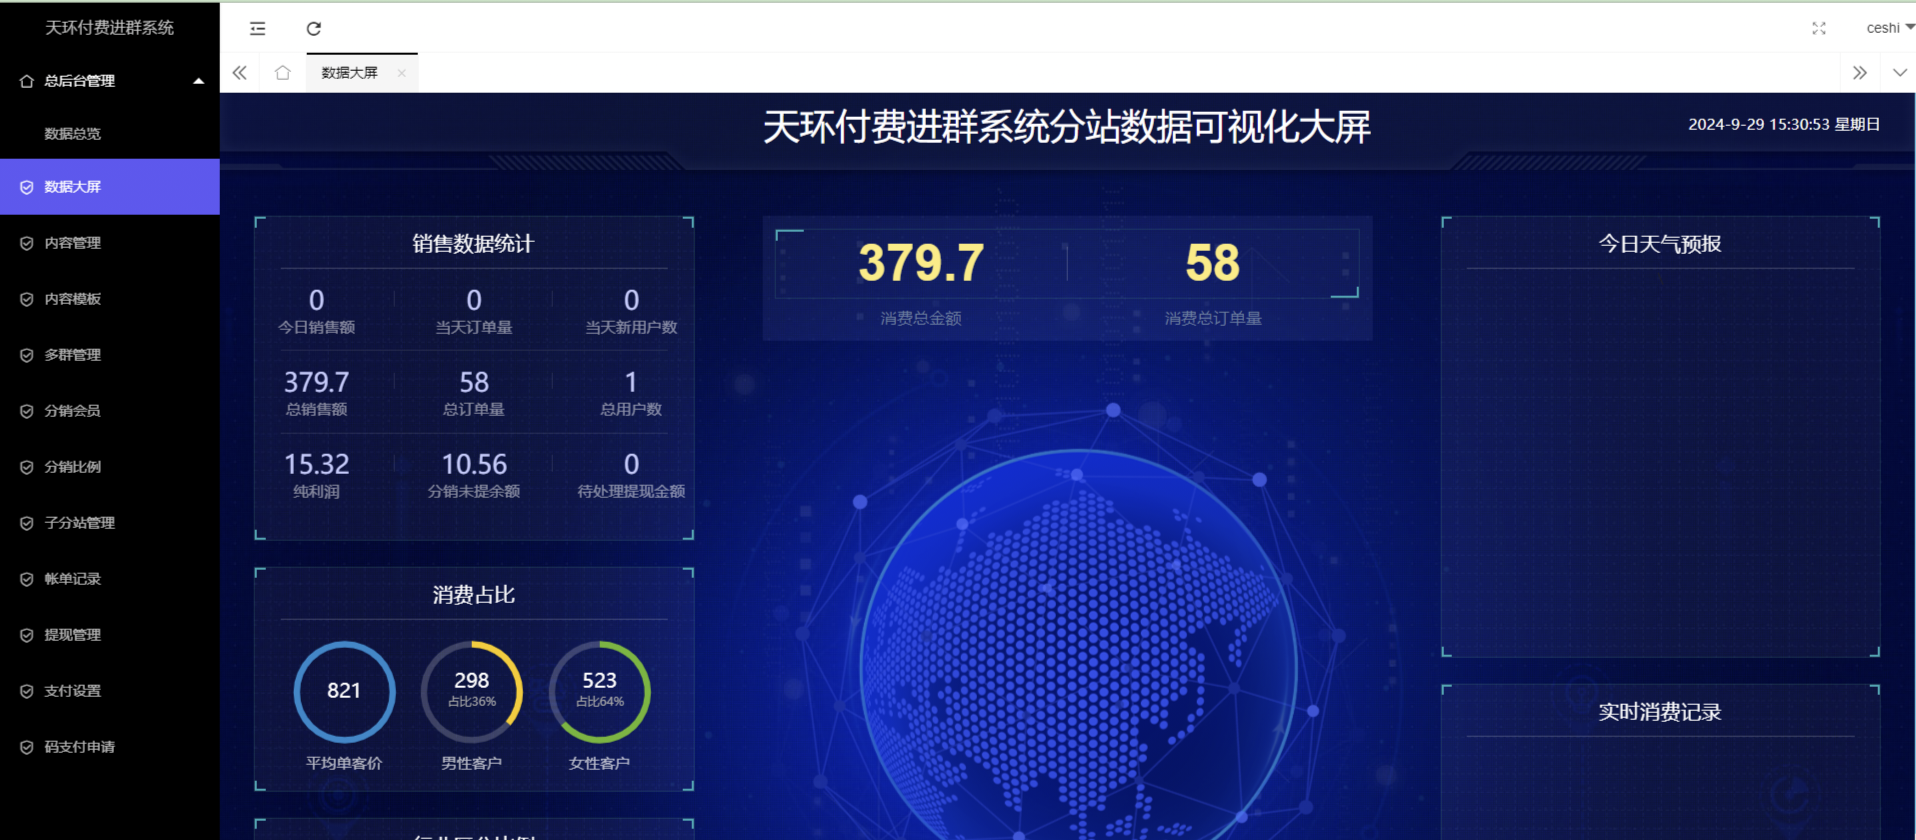Click the 女性客户 523 ring gauge

(600, 691)
